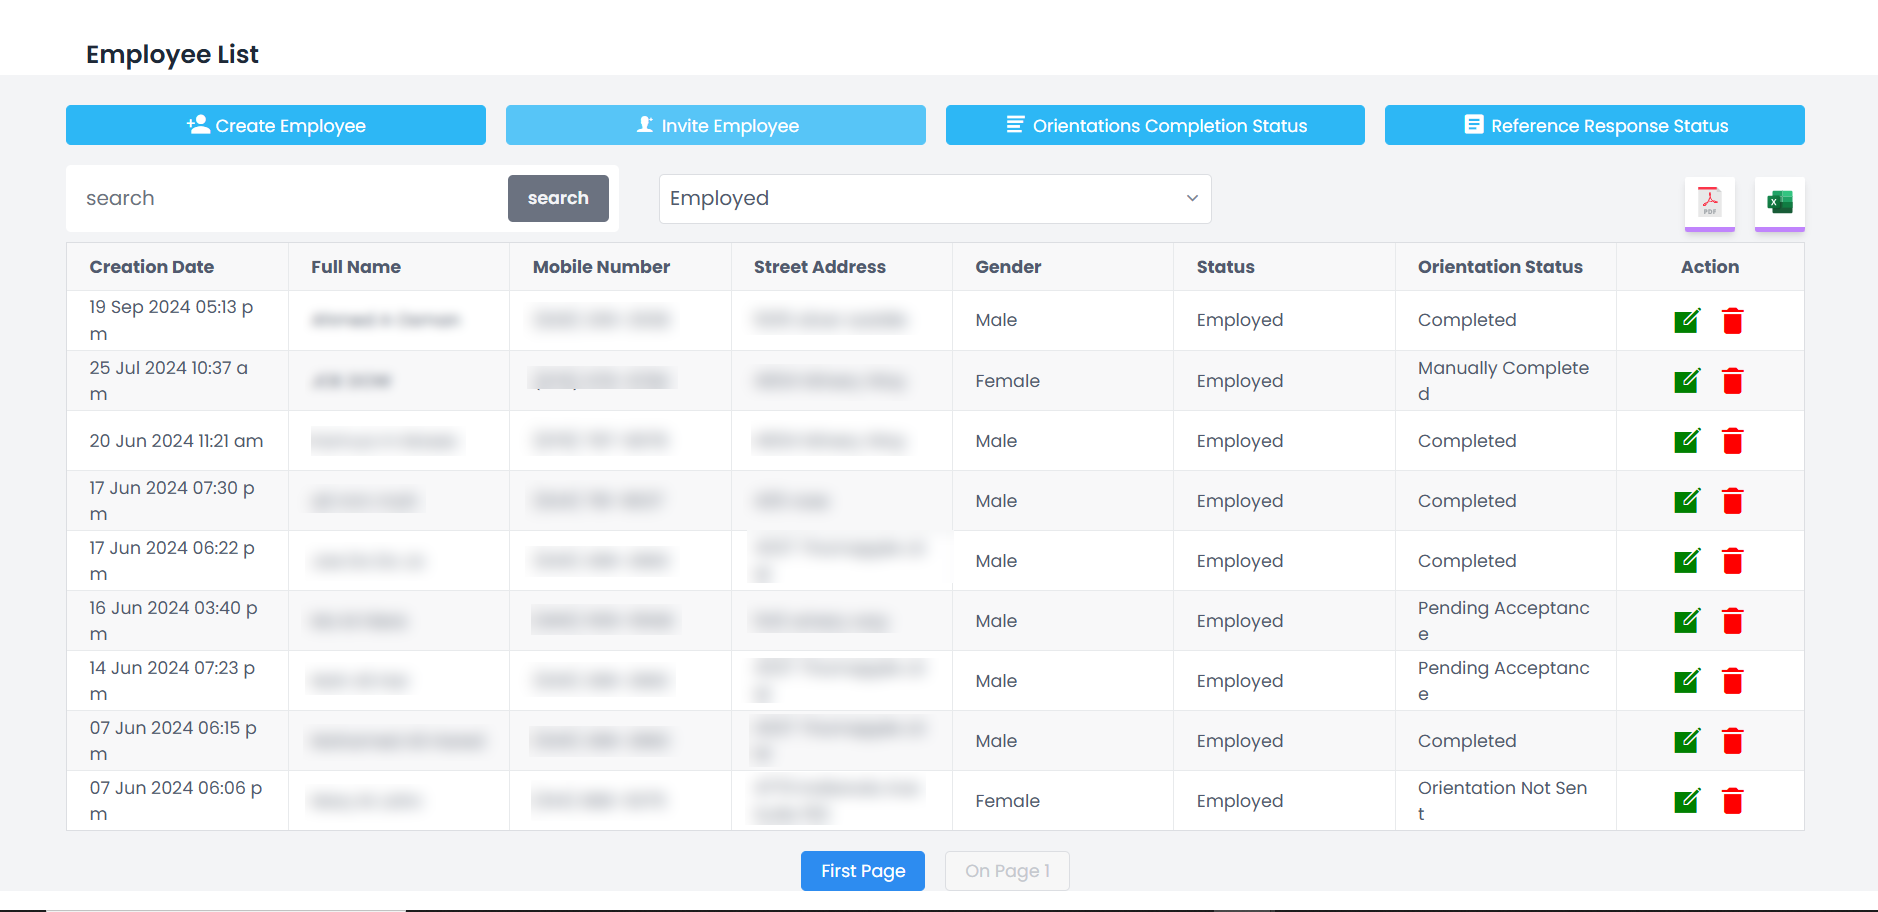Export employee list as PDF
Screen dimensions: 1878x912
[x=1709, y=202]
